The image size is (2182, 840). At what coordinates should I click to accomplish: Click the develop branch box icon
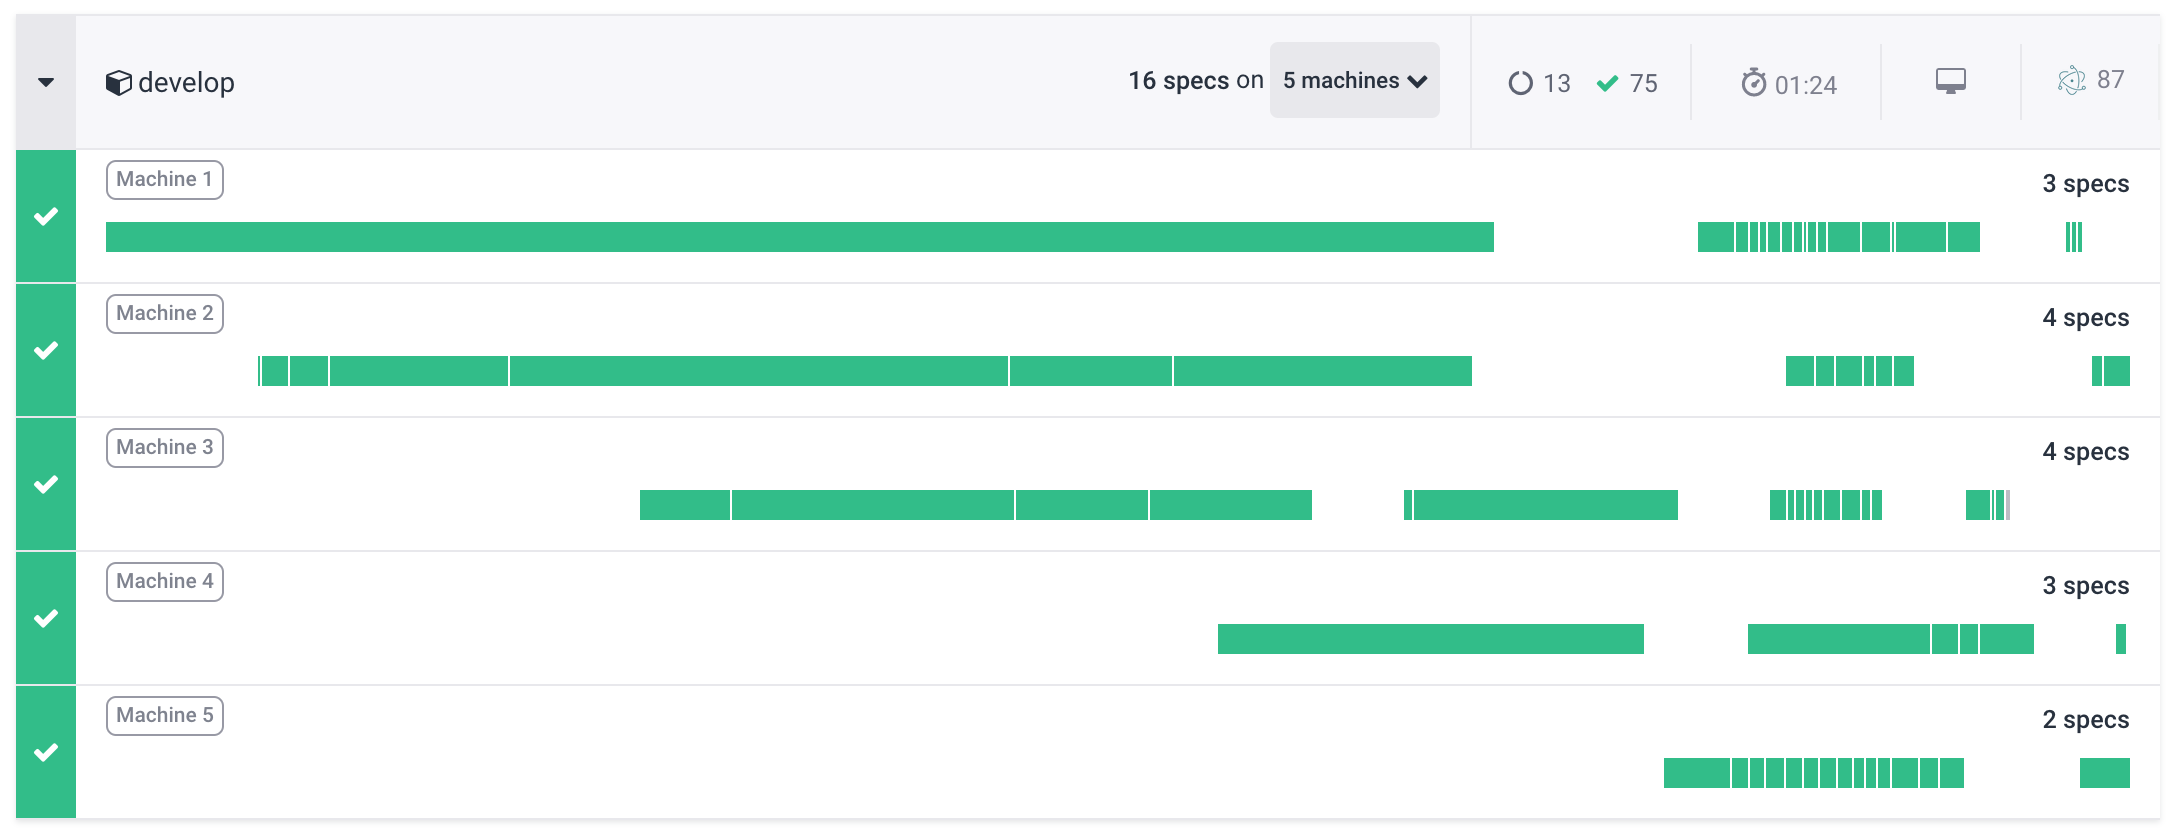coord(118,83)
